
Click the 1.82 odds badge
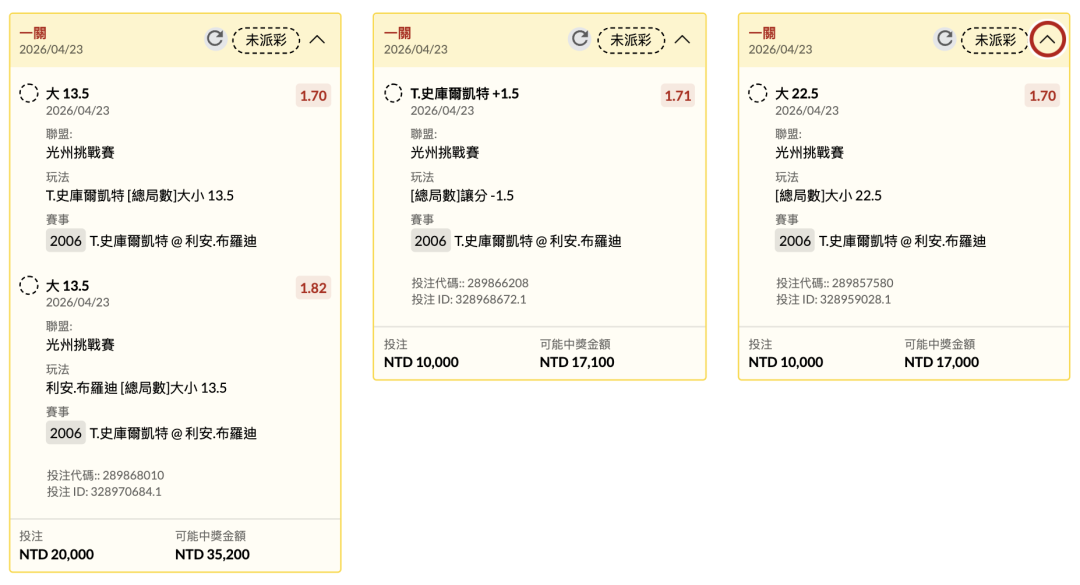click(x=313, y=288)
